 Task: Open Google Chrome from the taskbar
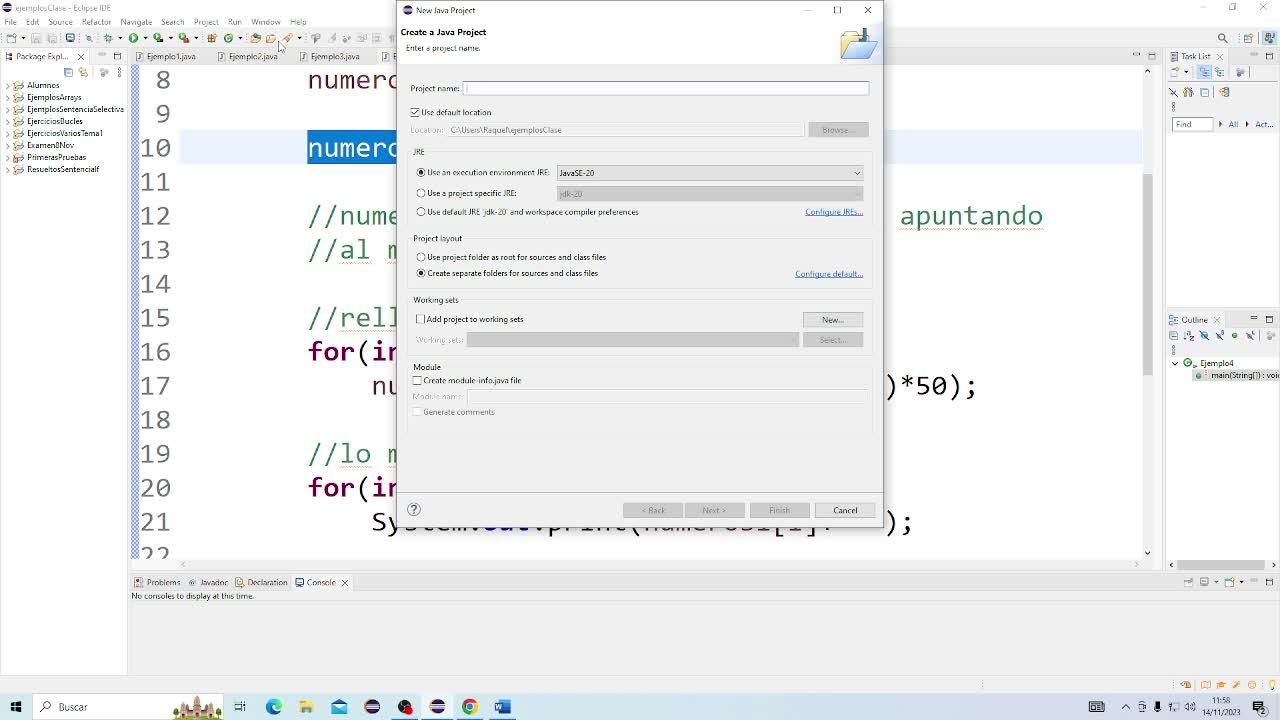[469, 707]
